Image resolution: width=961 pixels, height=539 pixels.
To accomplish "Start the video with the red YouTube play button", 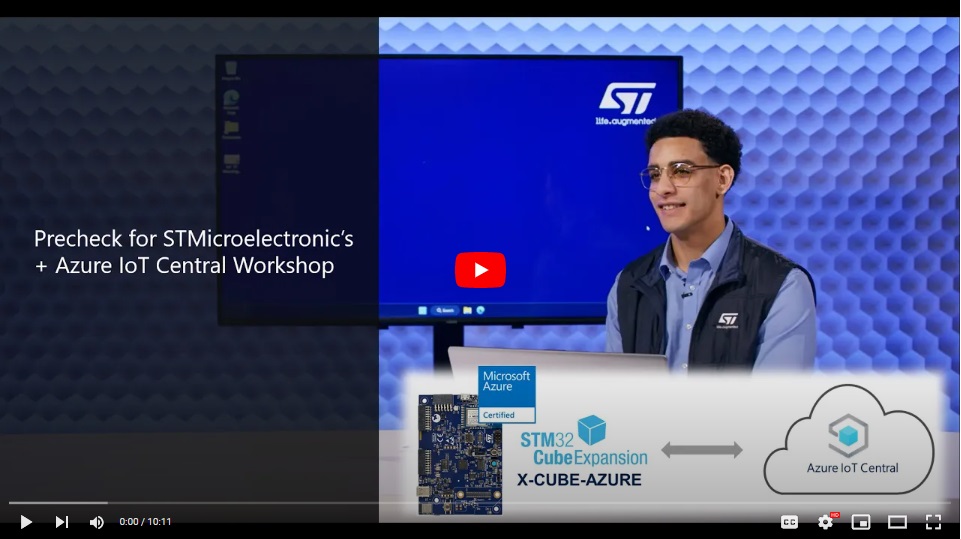I will coord(480,270).
